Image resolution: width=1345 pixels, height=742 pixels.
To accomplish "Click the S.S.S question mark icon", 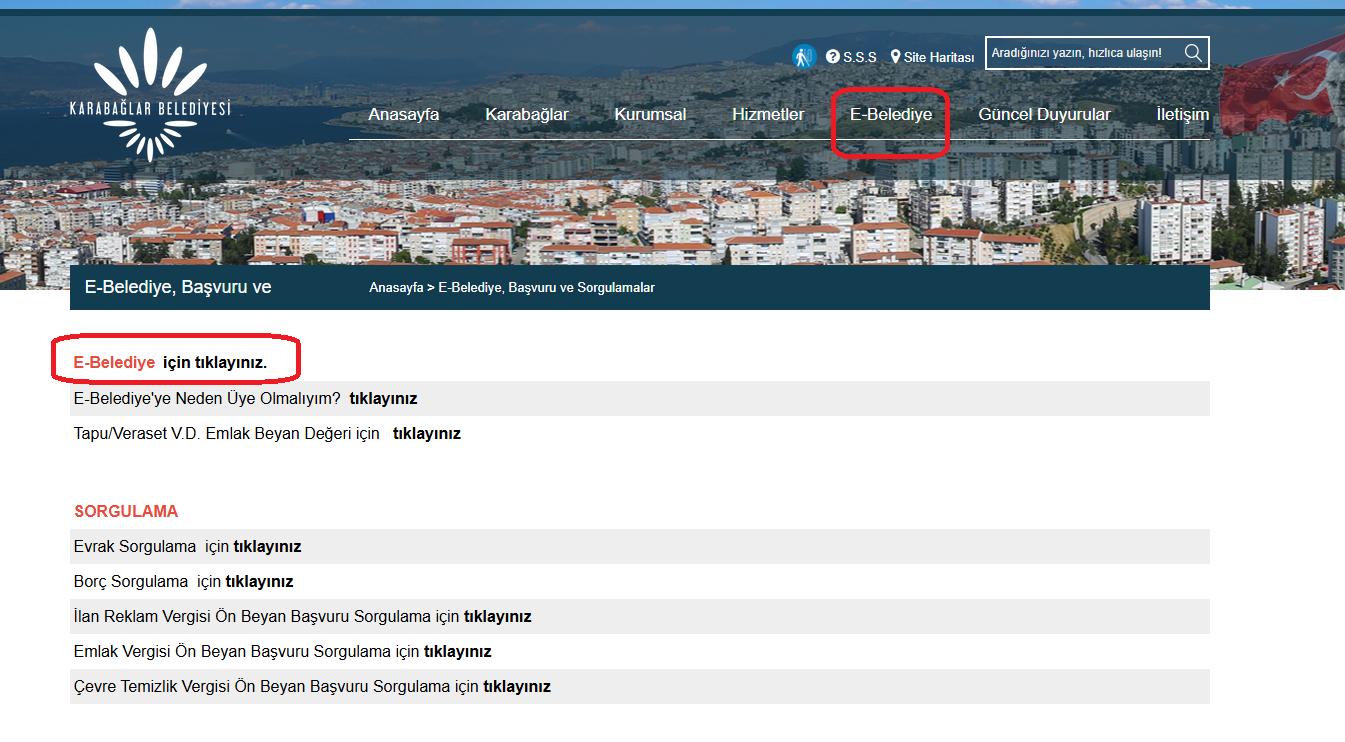I will (833, 57).
